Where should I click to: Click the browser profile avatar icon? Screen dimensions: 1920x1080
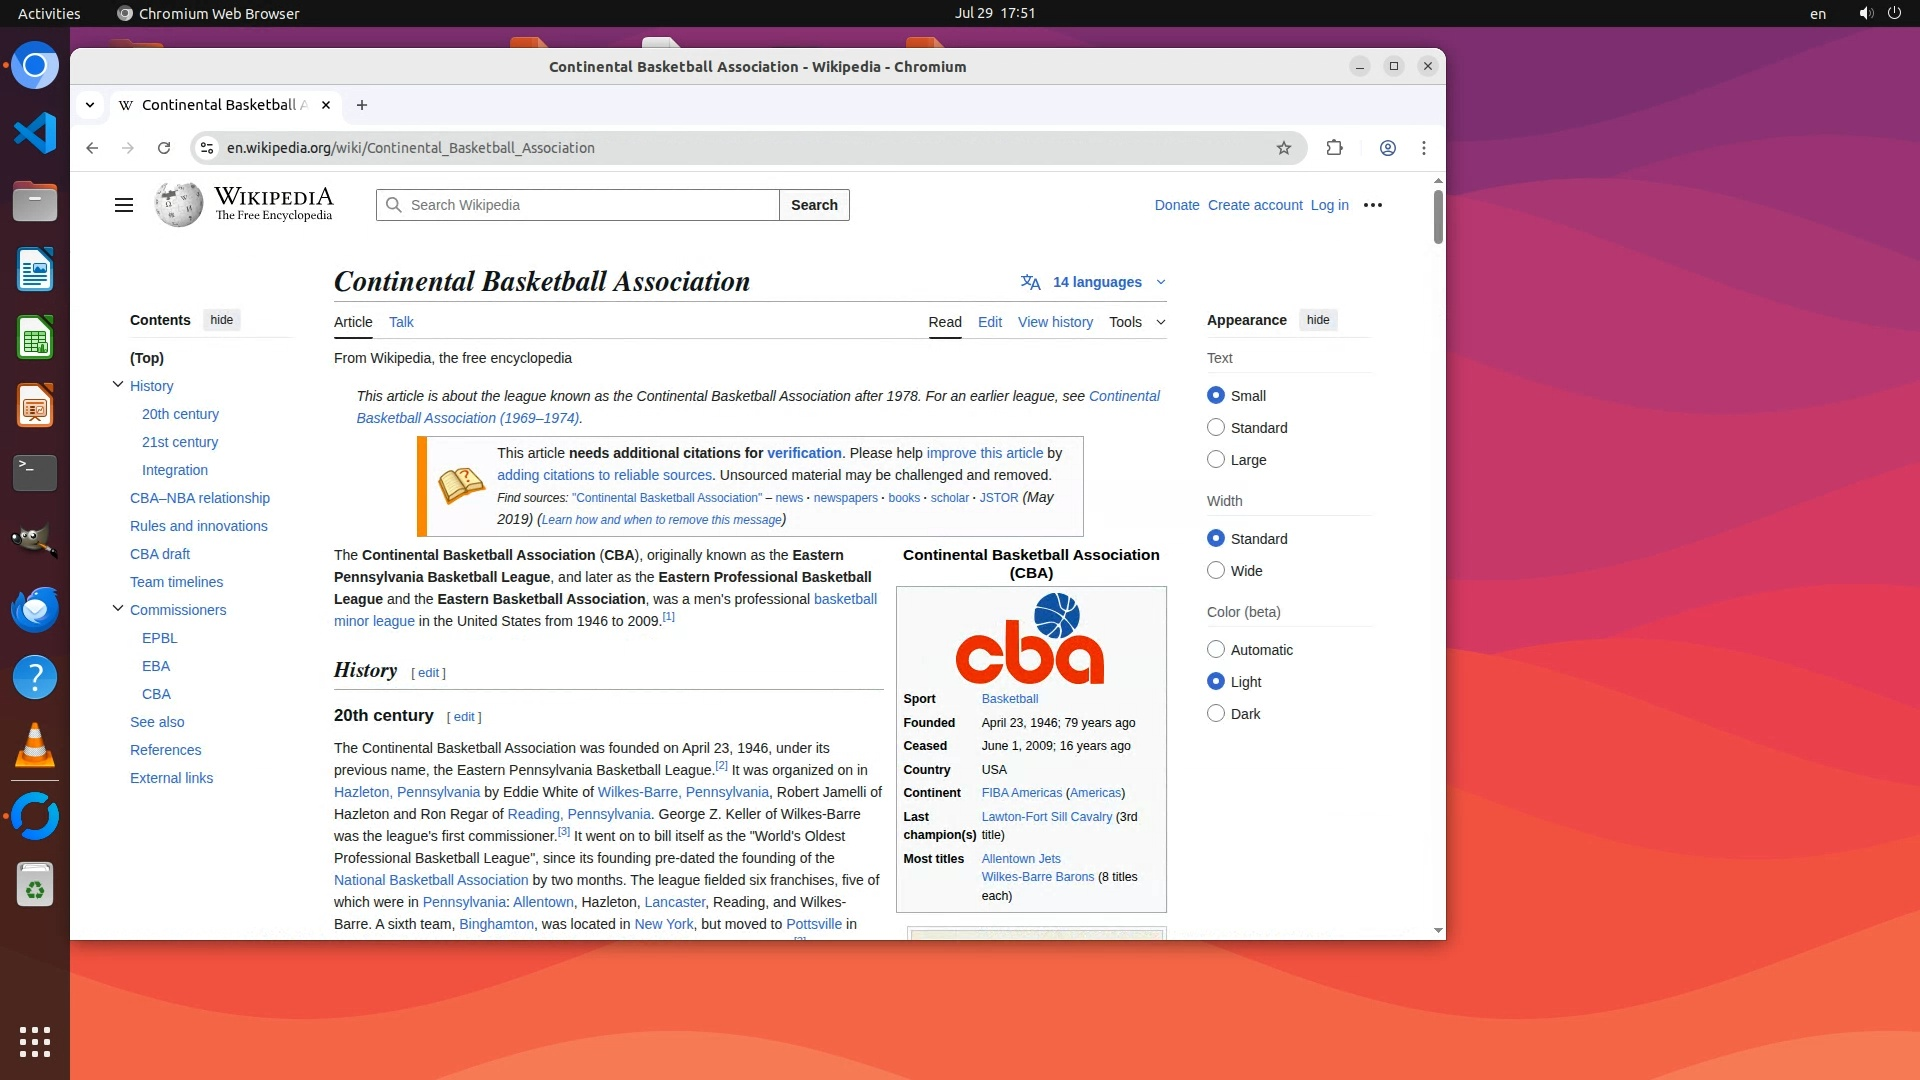click(1388, 148)
